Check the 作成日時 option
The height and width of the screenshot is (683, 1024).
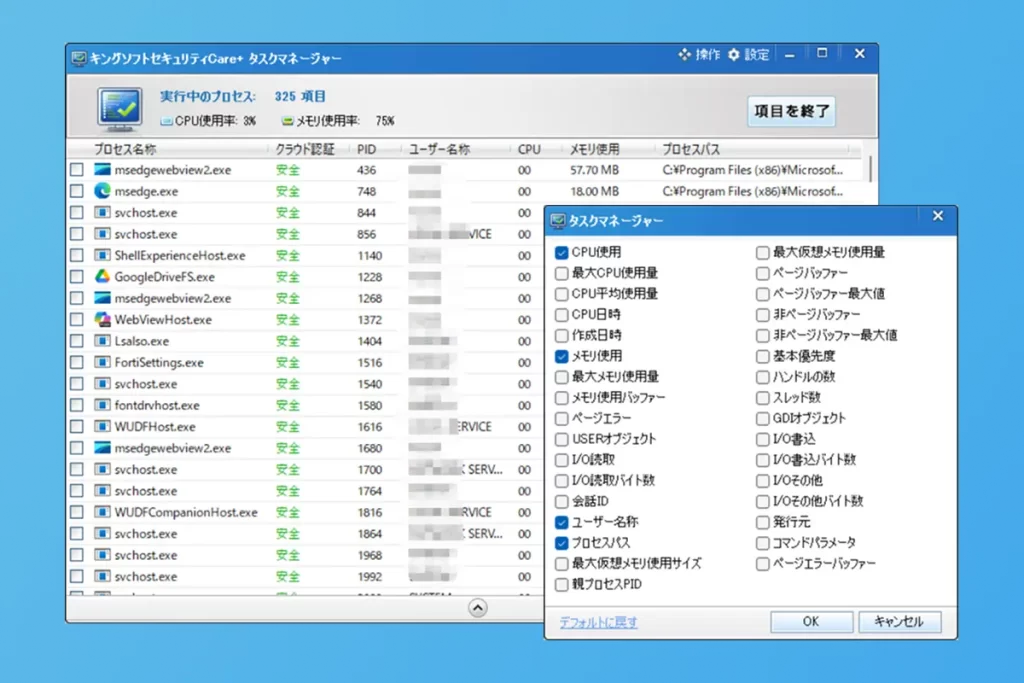(x=562, y=335)
